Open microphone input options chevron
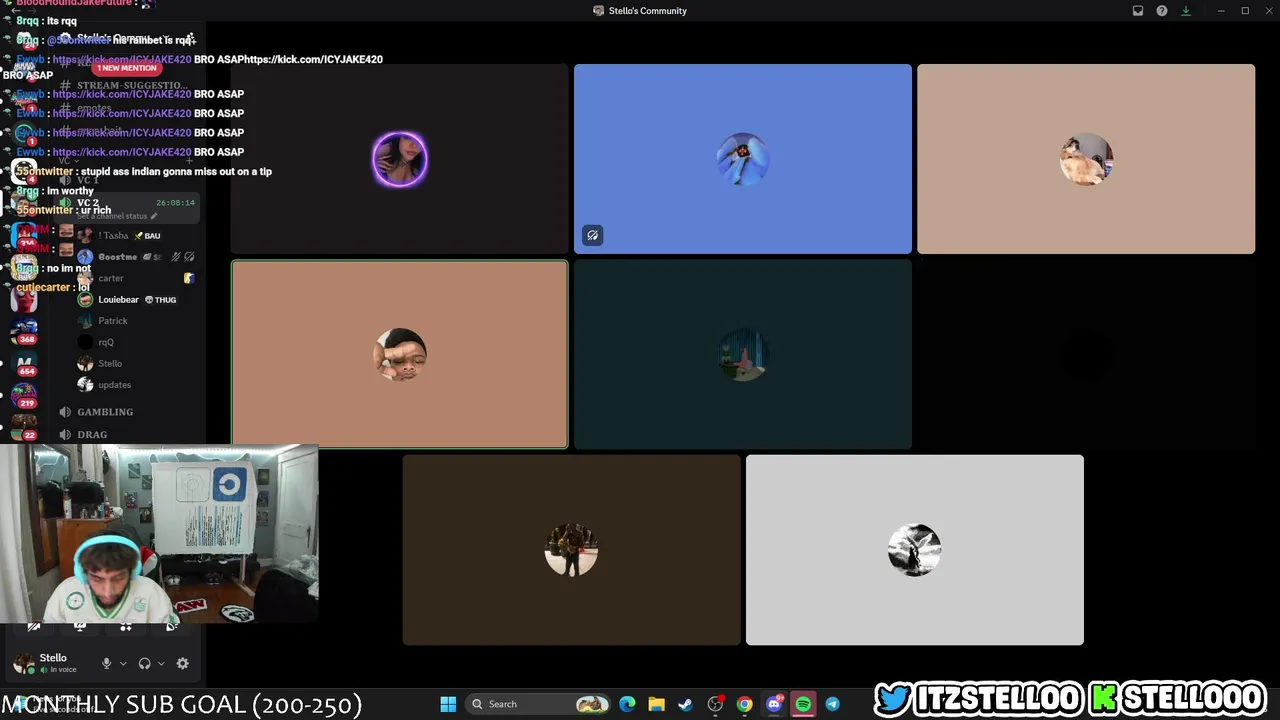Screen dimensions: 1280x720 123,663
